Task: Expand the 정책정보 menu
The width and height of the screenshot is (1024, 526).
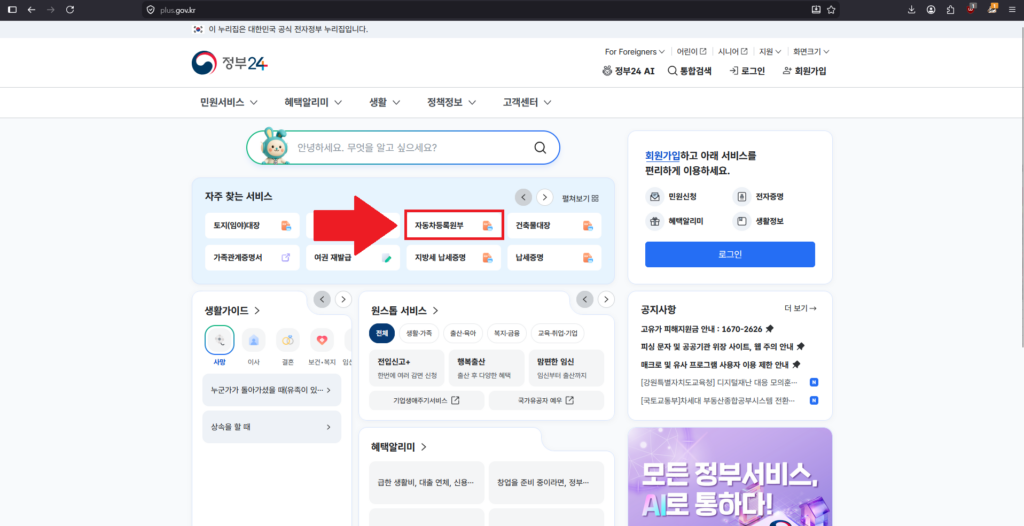Action: pyautogui.click(x=451, y=103)
